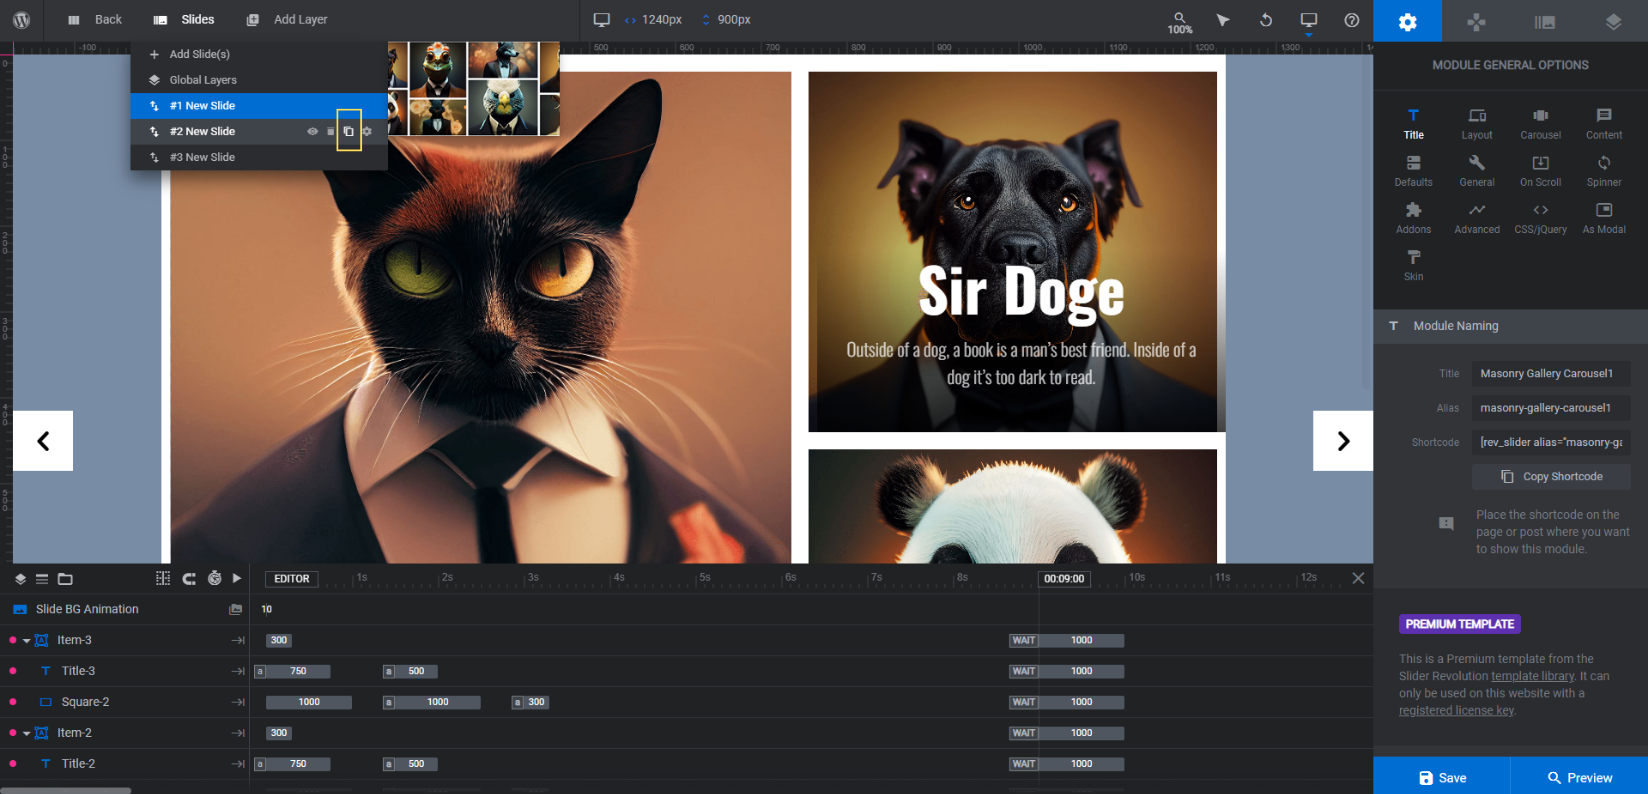The width and height of the screenshot is (1648, 794).
Task: Click the Copy Shortcode button
Action: click(1551, 477)
